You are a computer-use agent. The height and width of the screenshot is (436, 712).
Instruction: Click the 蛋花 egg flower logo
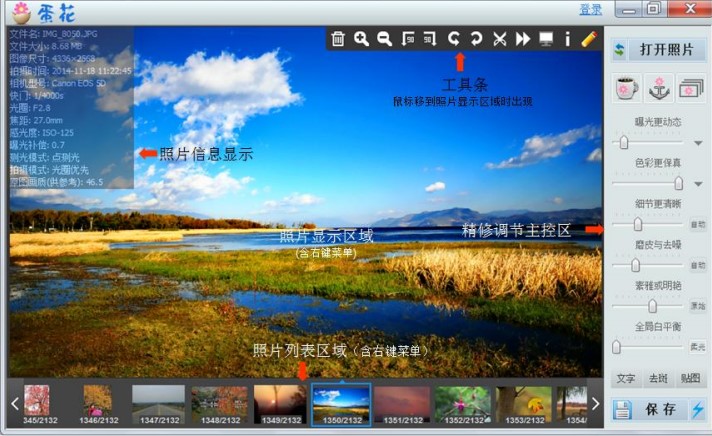pos(44,13)
